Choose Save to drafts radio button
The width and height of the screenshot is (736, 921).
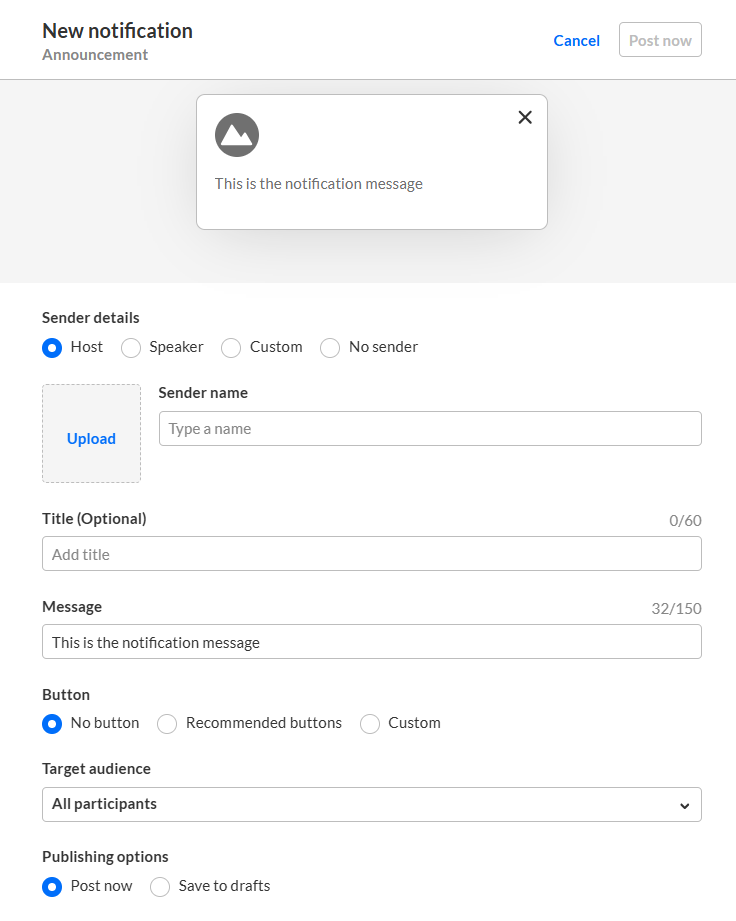160,887
